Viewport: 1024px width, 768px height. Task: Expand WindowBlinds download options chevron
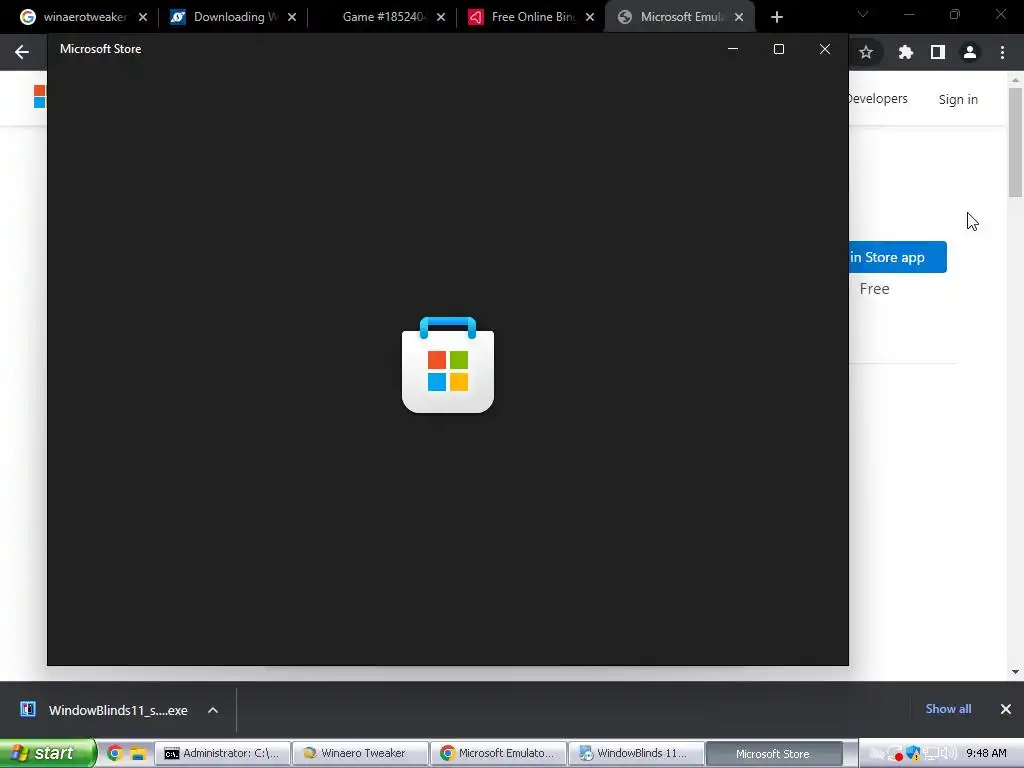pyautogui.click(x=213, y=710)
